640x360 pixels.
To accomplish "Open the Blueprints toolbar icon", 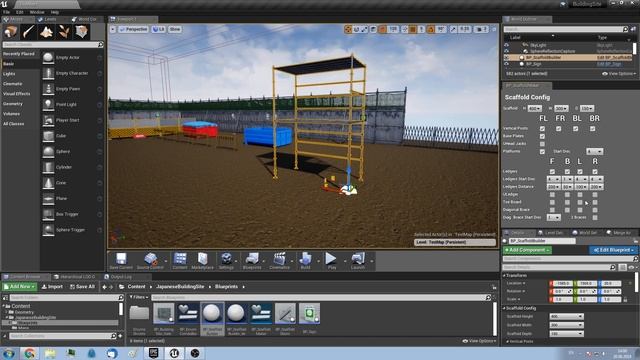I will (252, 261).
